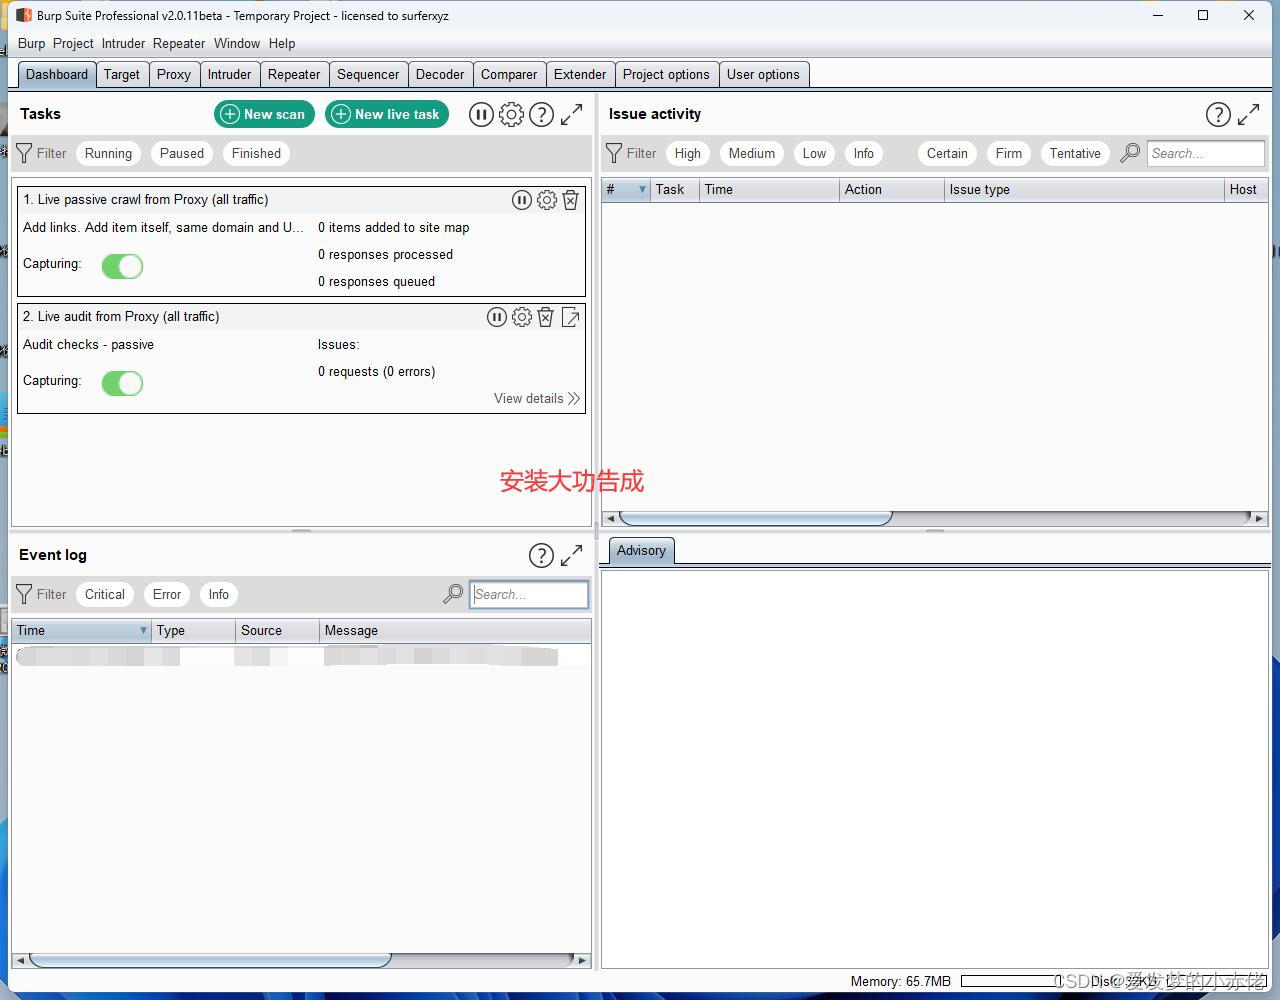Start a New scan

tap(264, 114)
